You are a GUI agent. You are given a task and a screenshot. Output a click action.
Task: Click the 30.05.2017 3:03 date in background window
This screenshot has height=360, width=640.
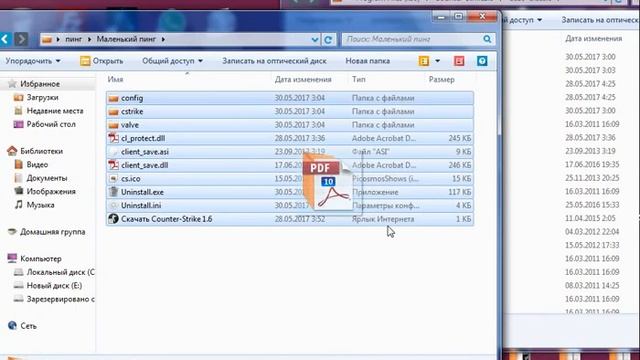(590, 71)
